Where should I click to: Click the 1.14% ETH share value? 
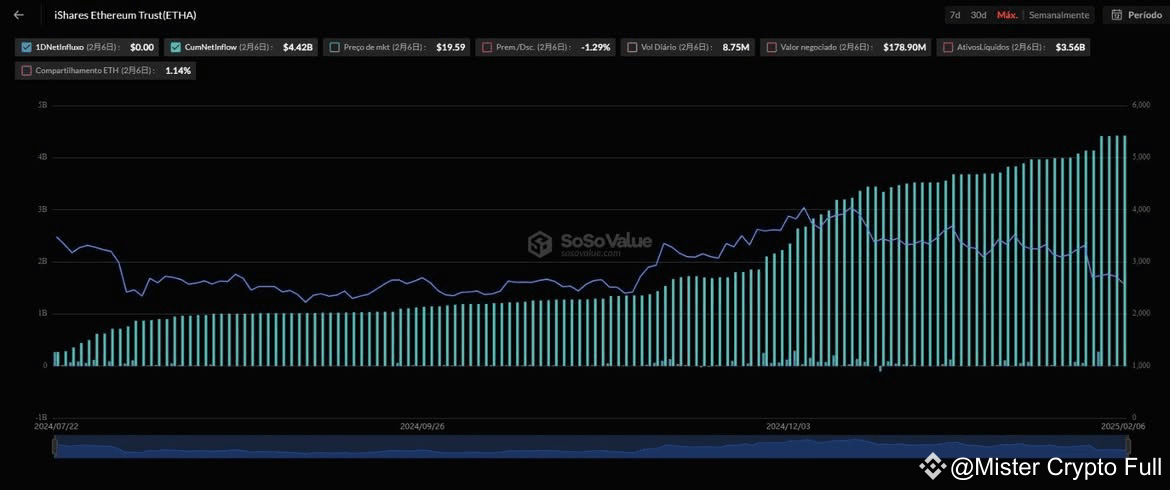pos(178,71)
